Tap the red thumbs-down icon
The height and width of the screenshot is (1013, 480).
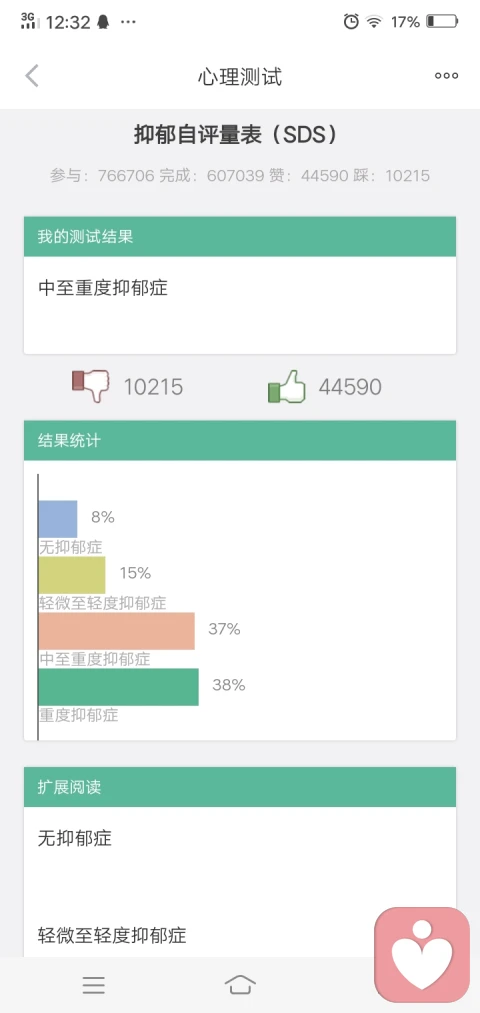pyautogui.click(x=91, y=386)
